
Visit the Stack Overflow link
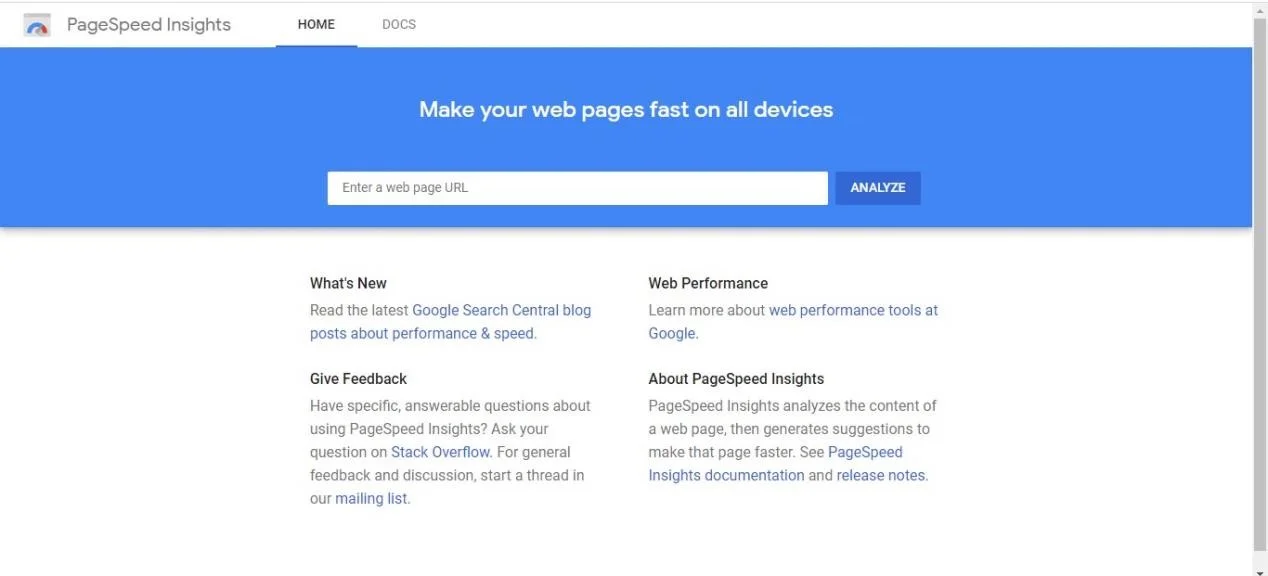click(x=441, y=452)
